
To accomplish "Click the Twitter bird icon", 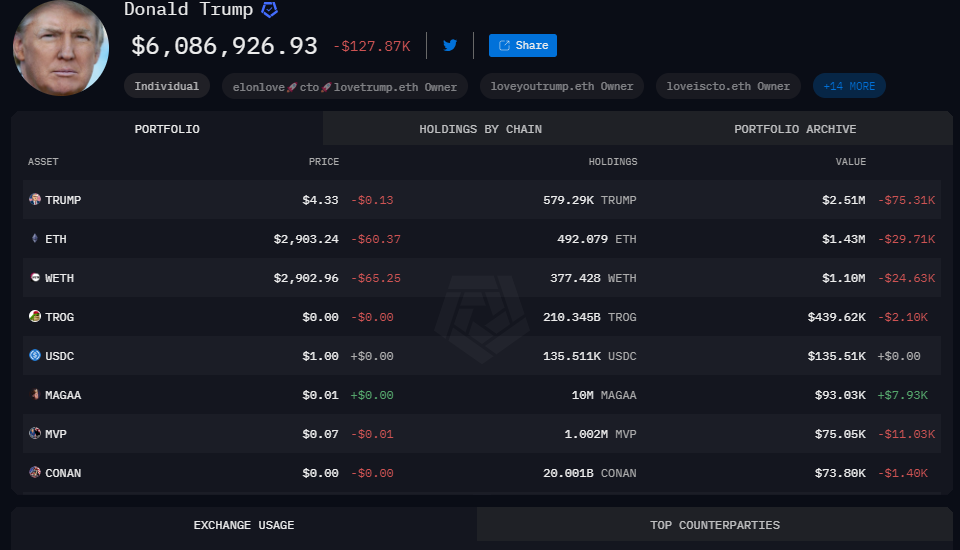I will click(450, 45).
